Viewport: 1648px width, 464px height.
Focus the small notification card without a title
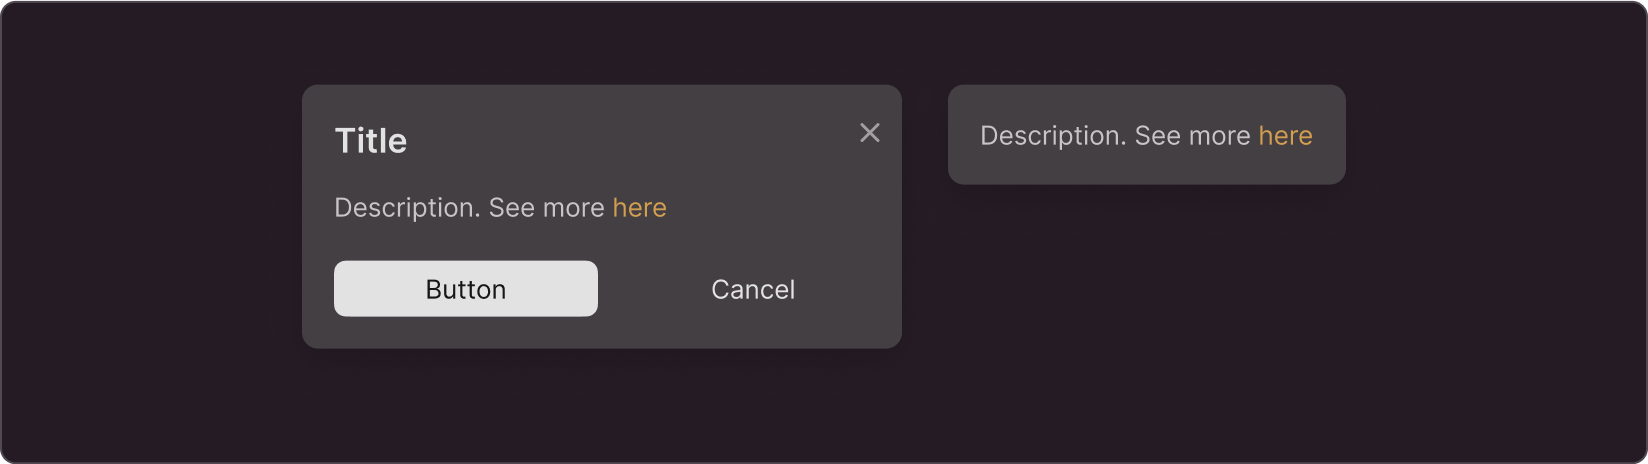point(1147,135)
